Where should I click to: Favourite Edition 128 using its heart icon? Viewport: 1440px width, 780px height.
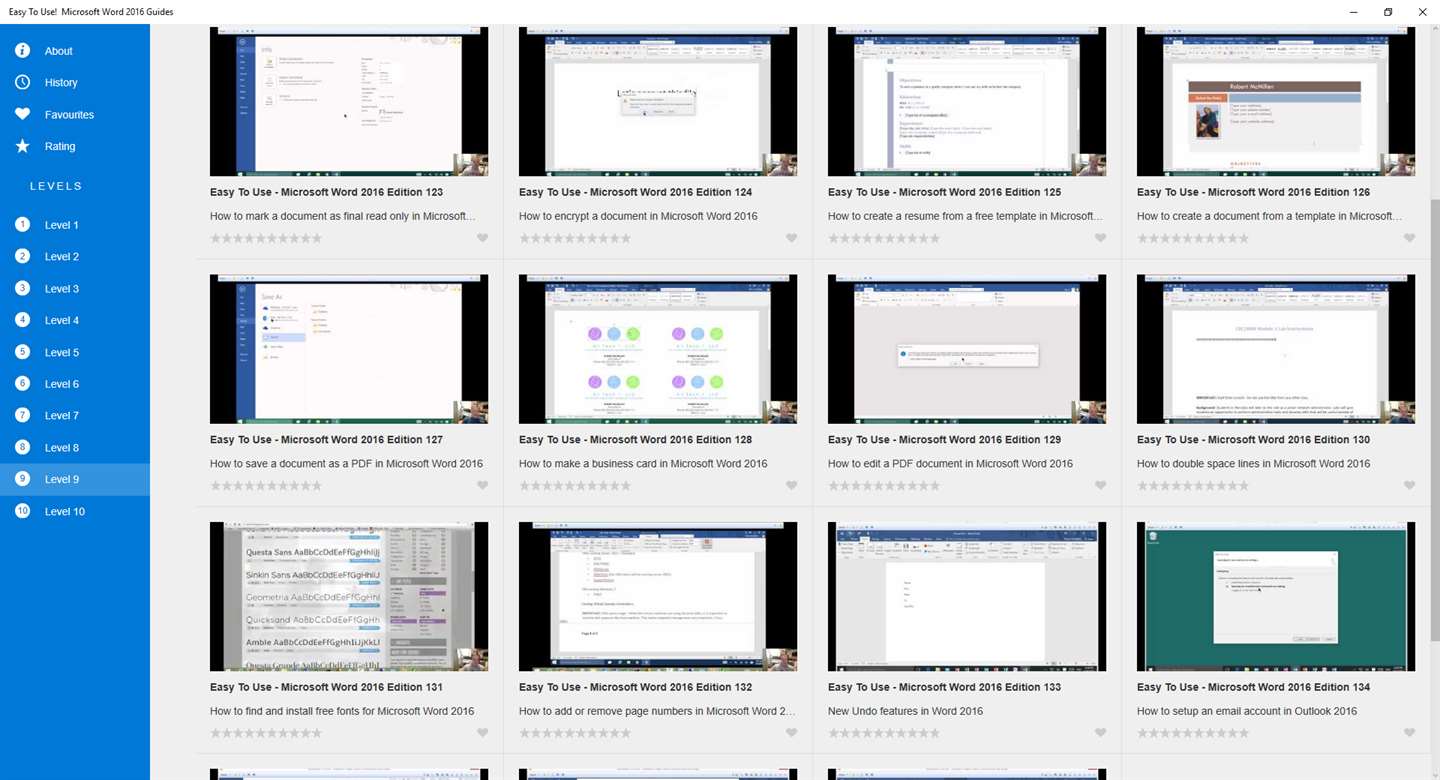[x=791, y=486]
